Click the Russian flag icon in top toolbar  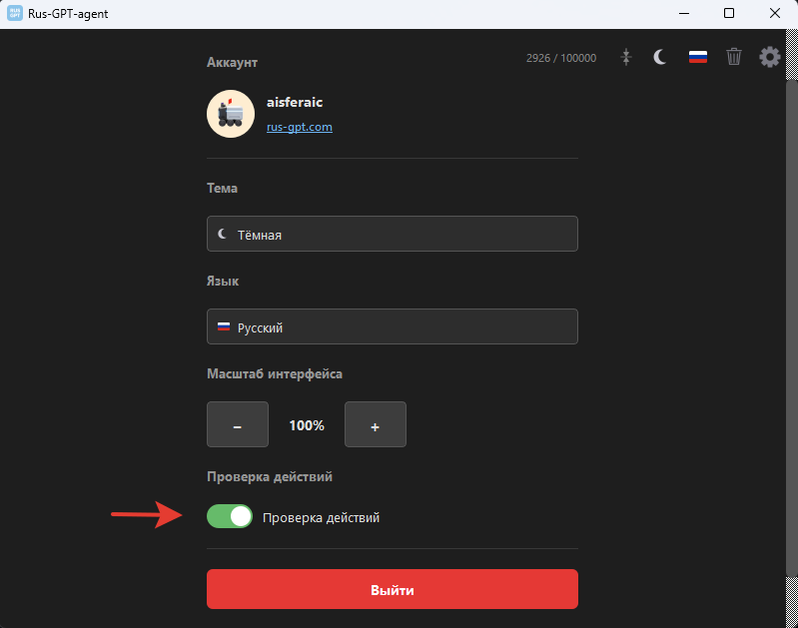[x=698, y=58]
